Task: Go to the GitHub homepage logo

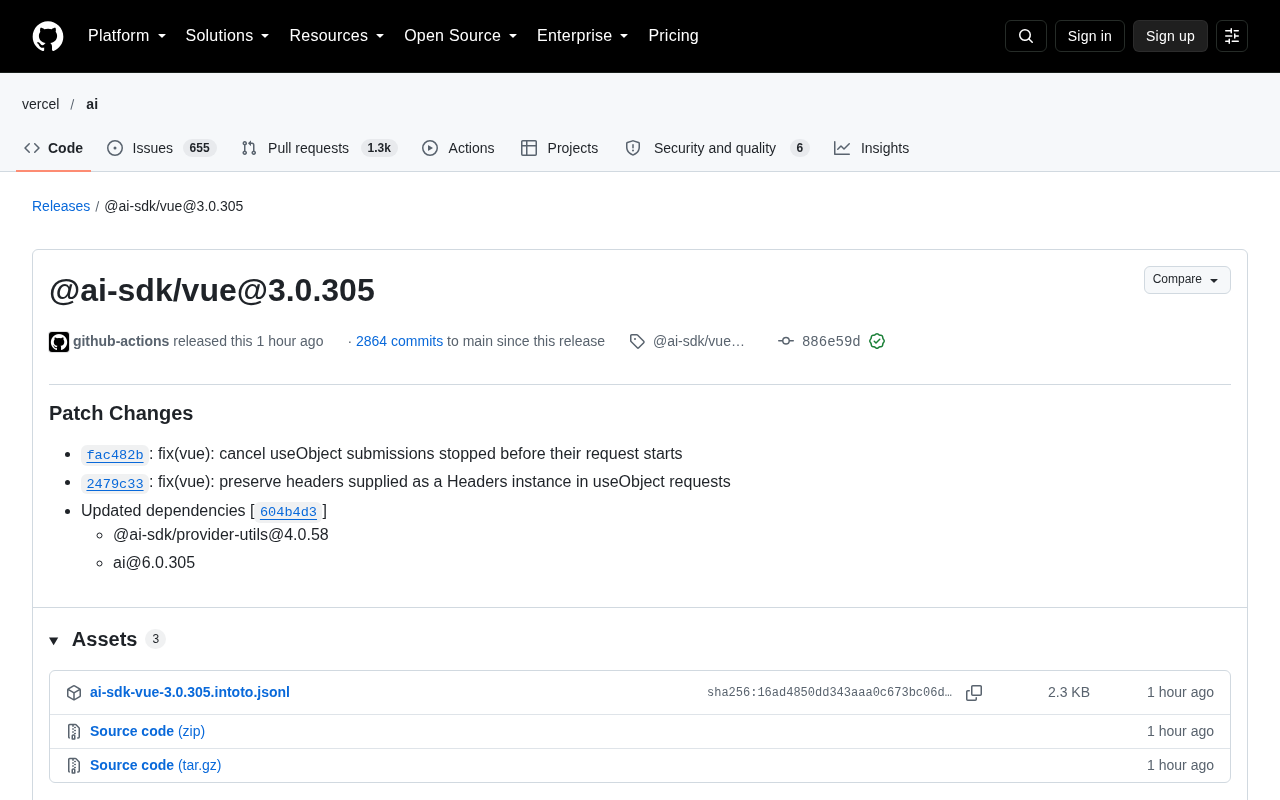Action: pyautogui.click(x=48, y=36)
